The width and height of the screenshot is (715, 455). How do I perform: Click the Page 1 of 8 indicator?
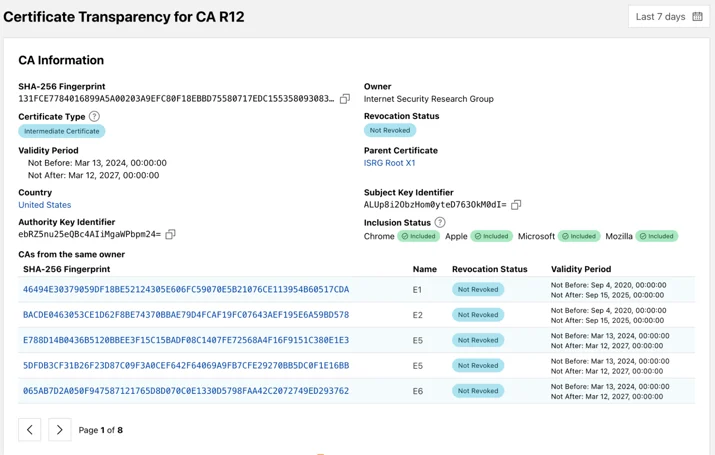coord(101,430)
